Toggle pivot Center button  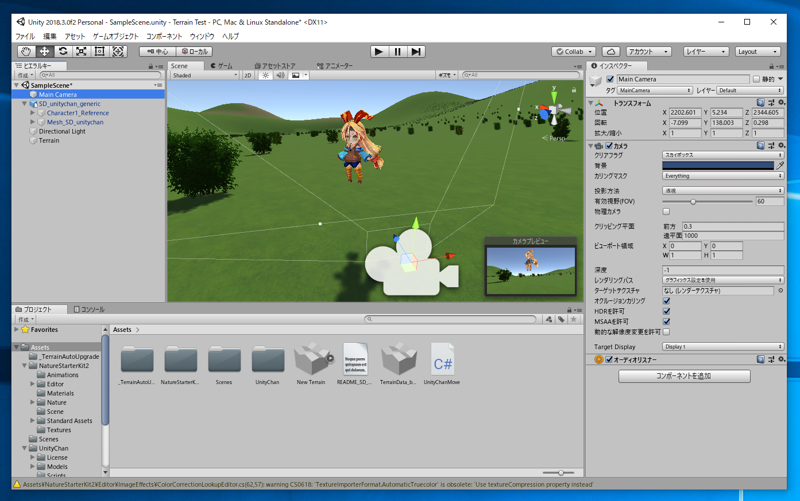pyautogui.click(x=158, y=52)
